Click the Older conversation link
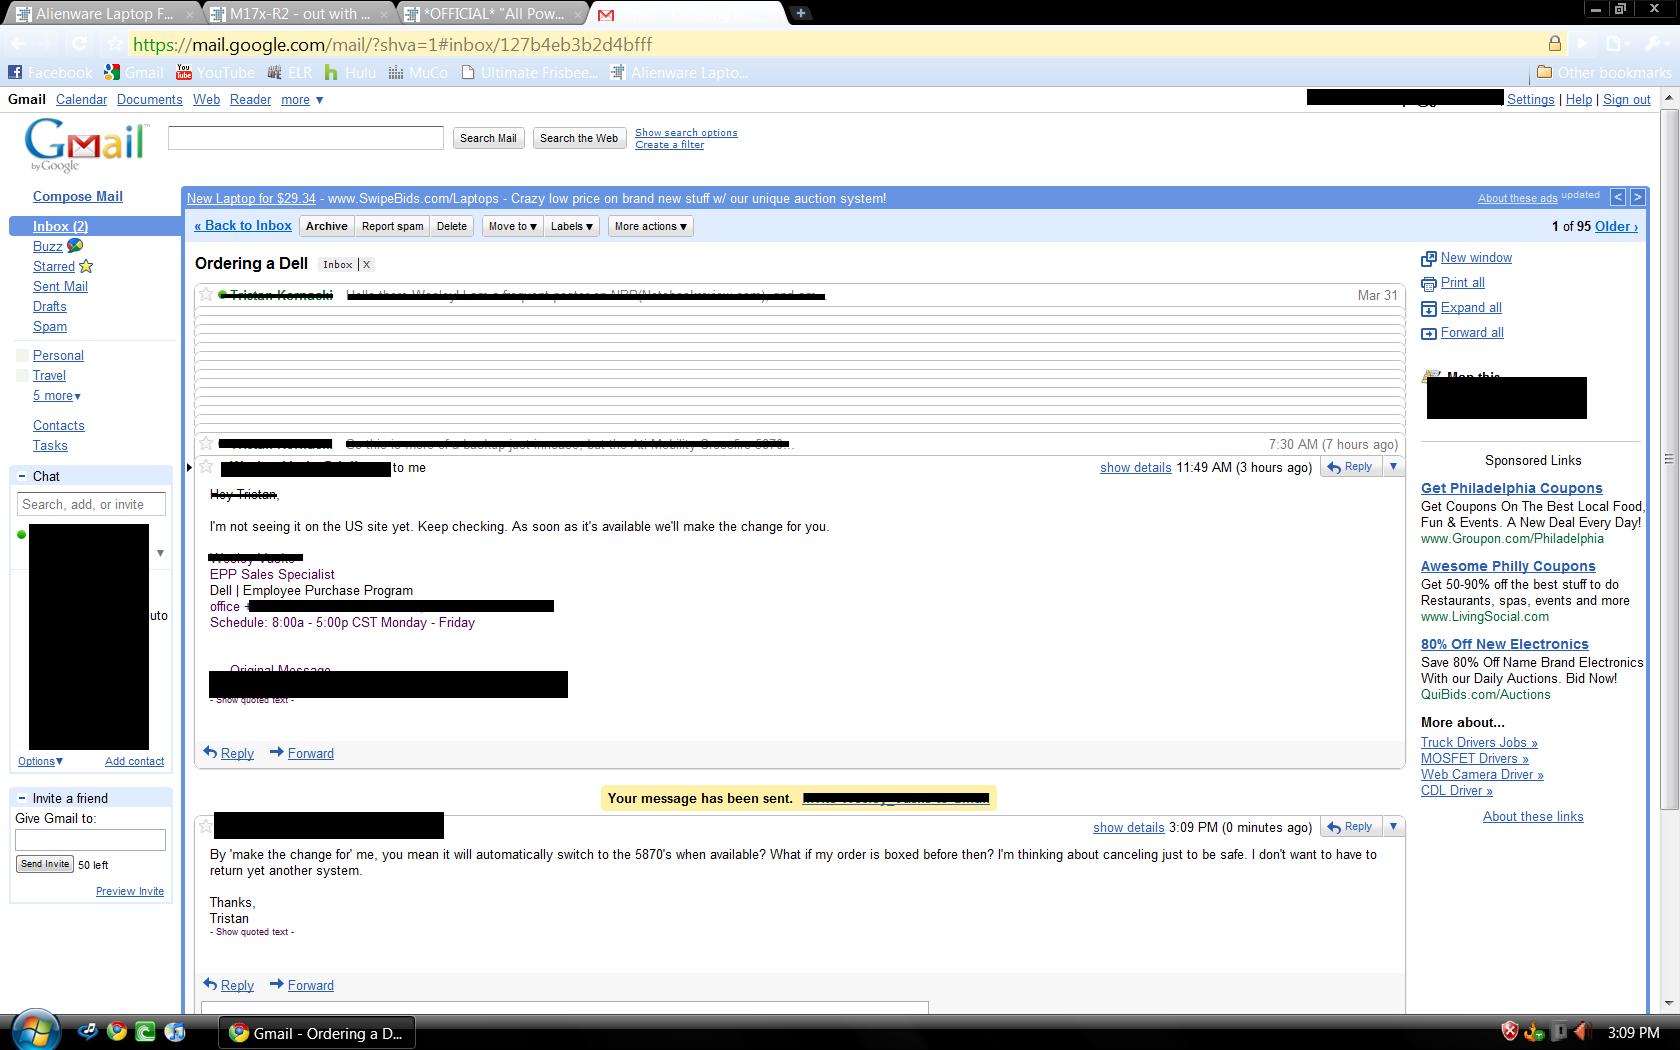This screenshot has height=1050, width=1680. (1616, 226)
